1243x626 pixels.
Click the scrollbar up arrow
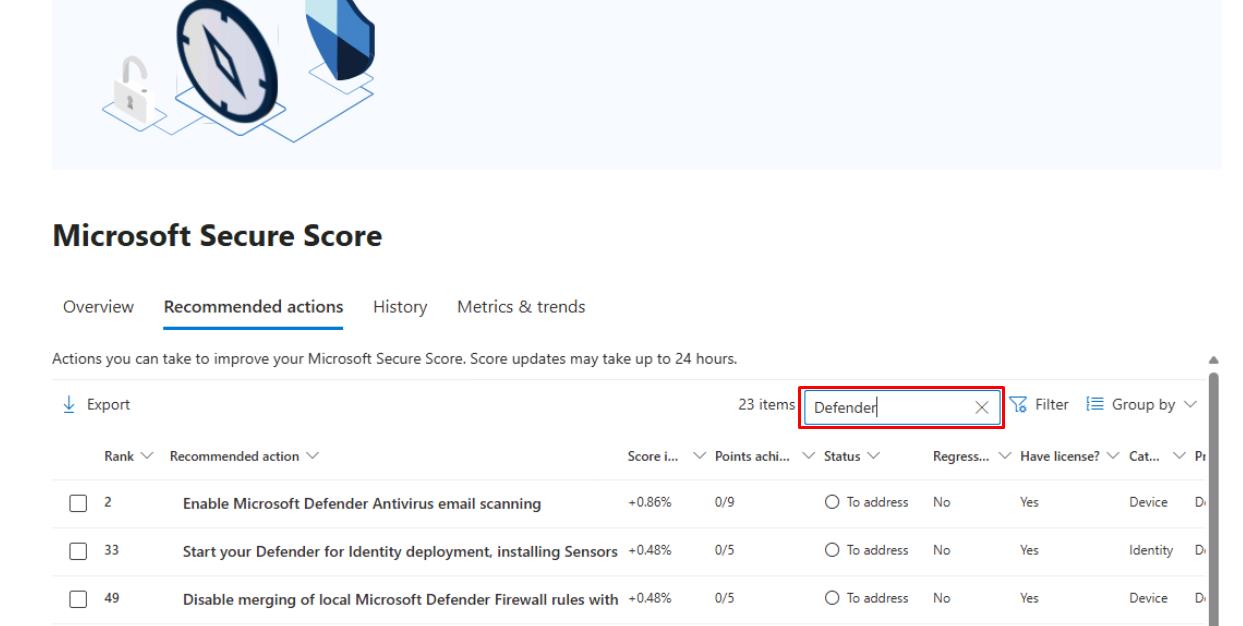[x=1214, y=360]
